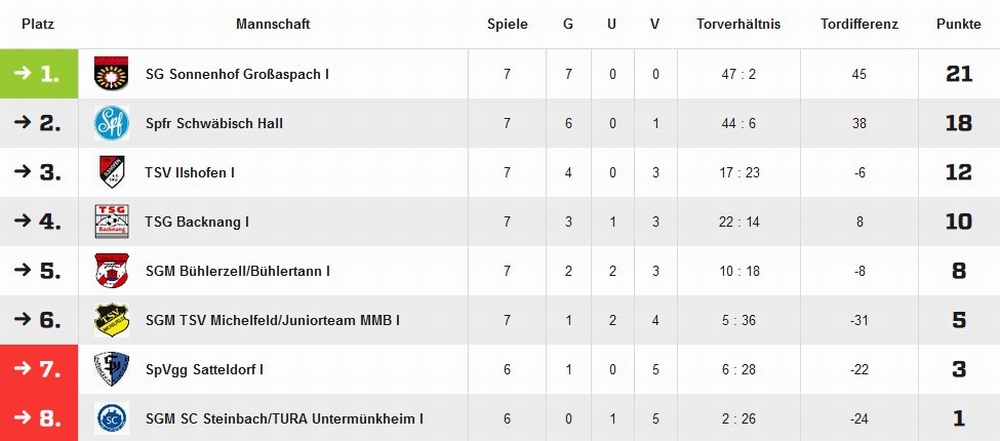
Task: Select the Mannschaft column header
Action: point(273,24)
